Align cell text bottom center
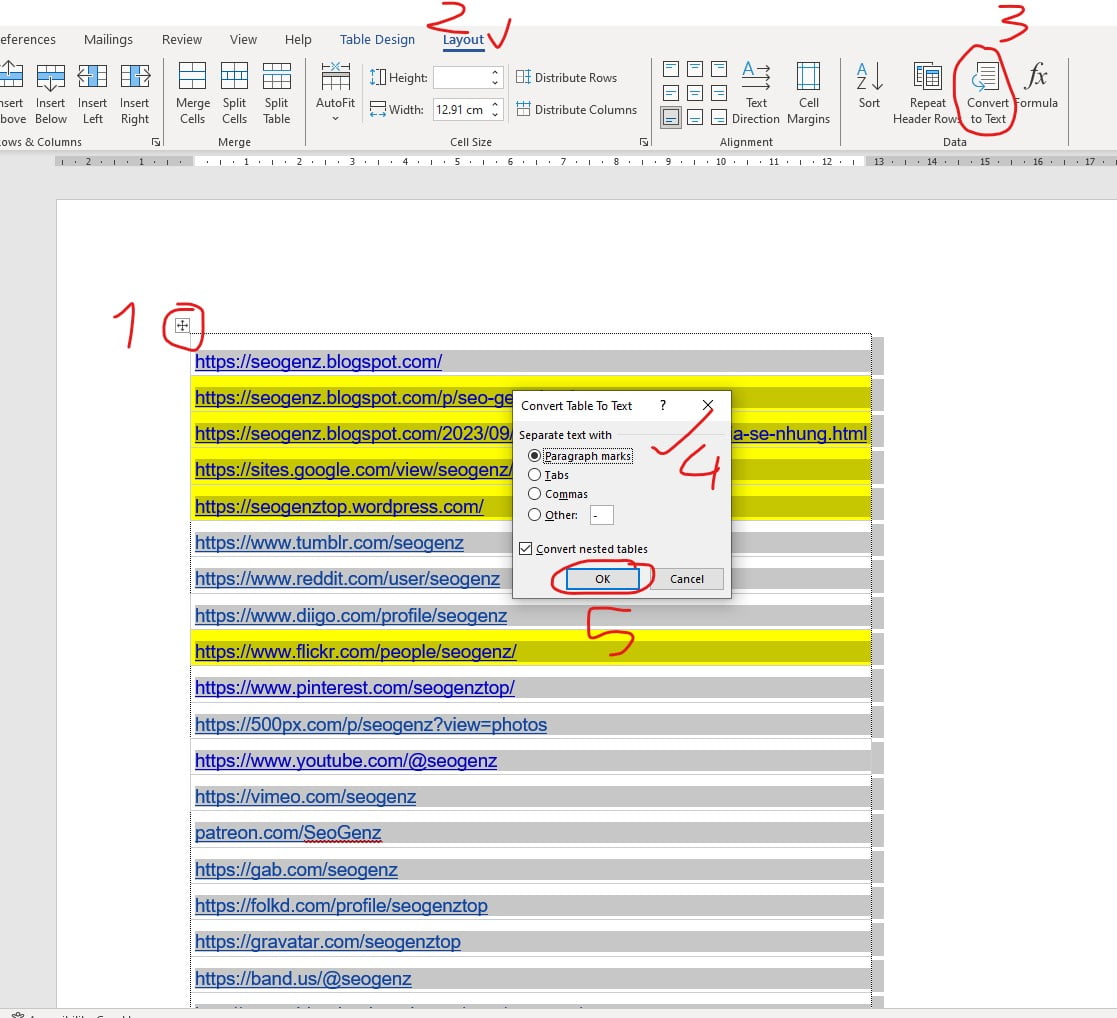 (x=695, y=118)
